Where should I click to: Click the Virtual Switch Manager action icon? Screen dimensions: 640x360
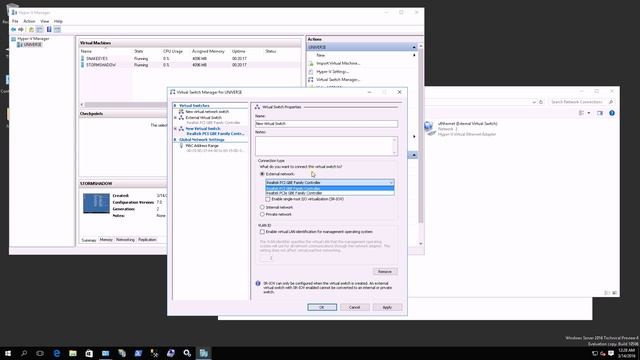311,80
